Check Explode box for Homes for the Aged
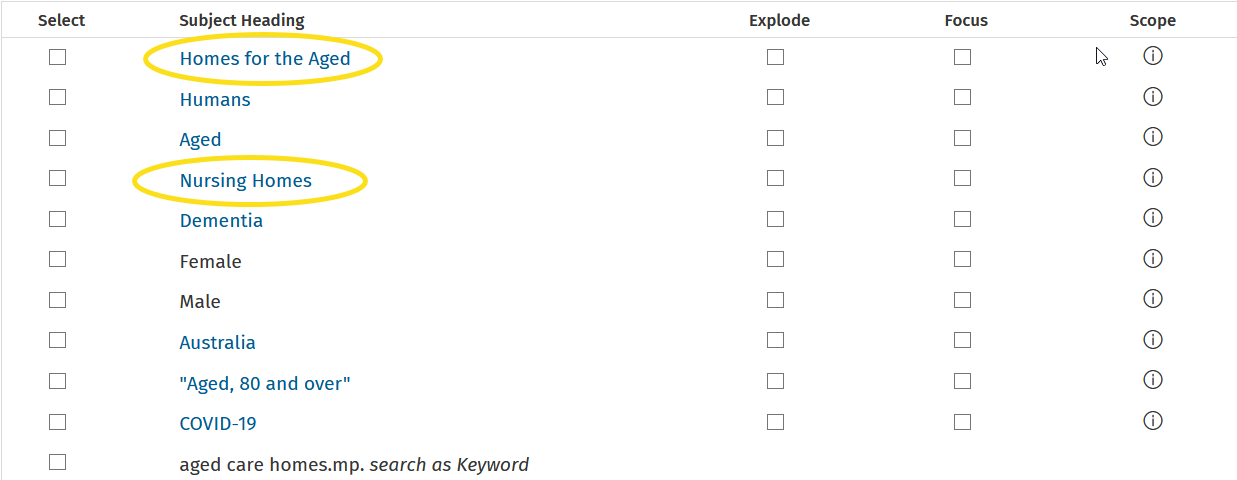The height and width of the screenshot is (480, 1237). [775, 57]
